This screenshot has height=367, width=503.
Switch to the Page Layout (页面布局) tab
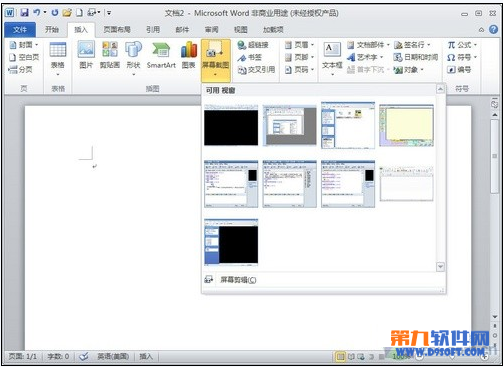117,30
